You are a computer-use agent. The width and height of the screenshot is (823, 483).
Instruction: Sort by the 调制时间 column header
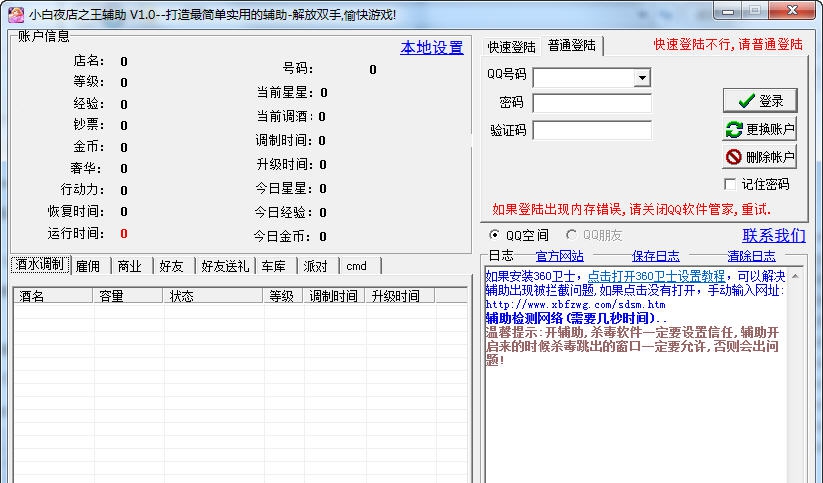(x=334, y=296)
